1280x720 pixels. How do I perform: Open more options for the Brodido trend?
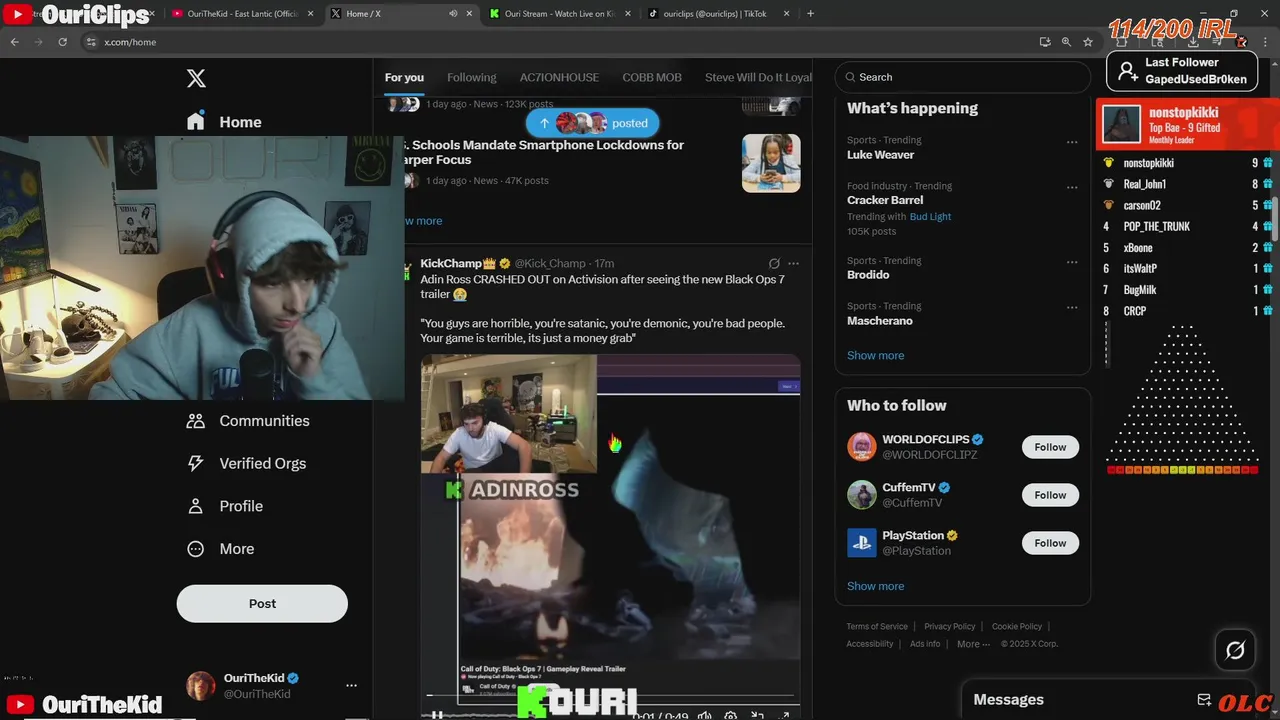1072,262
